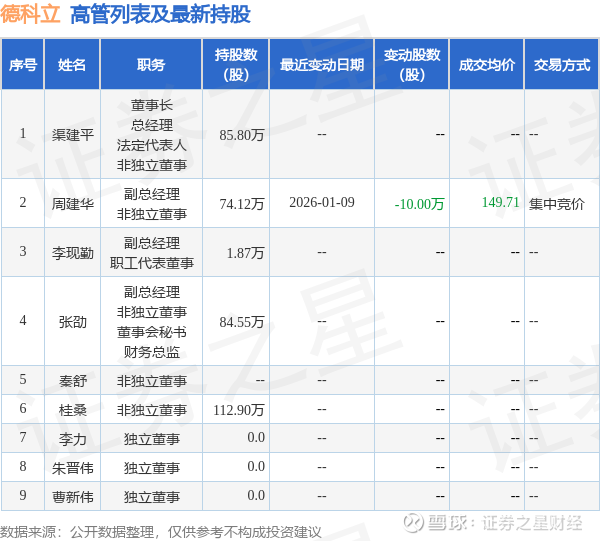Click the 112.90万 shareholding value
600x541 pixels.
[x=239, y=410]
